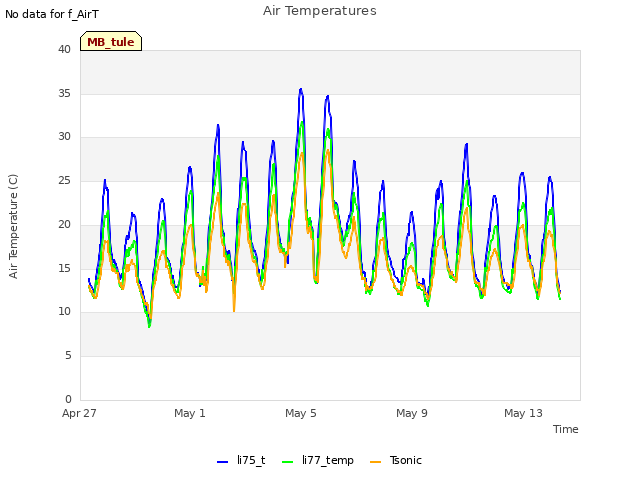The height and width of the screenshot is (480, 640).
Task: Click the orange dip reaching 10 after May 2
Action: 234,310
